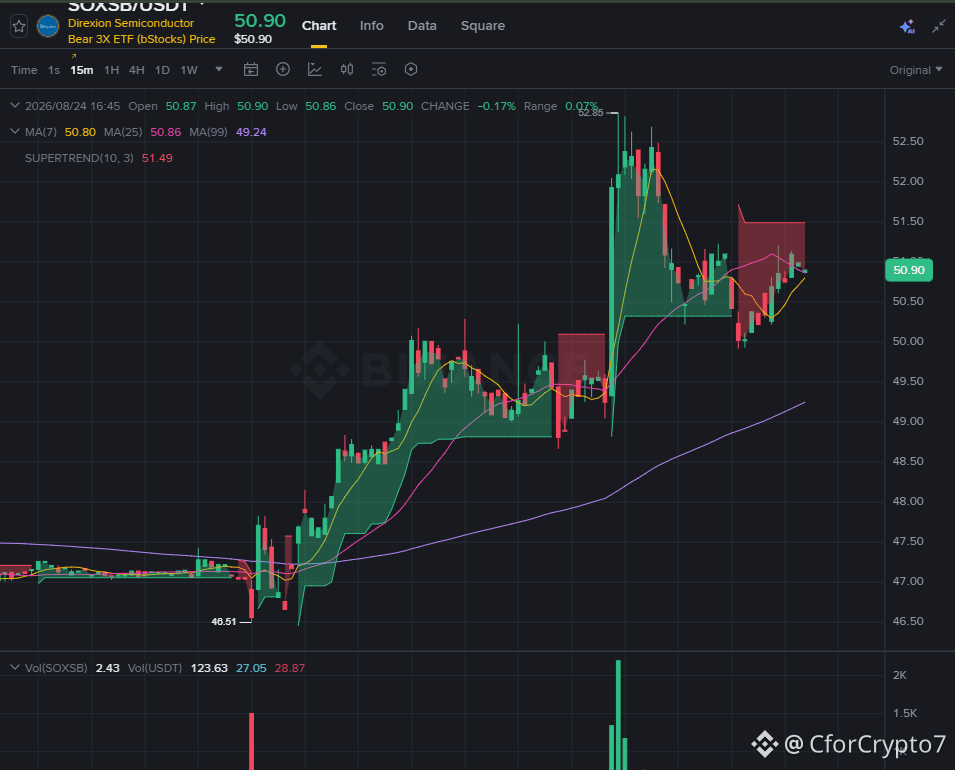Click the Low 50.86 value
The height and width of the screenshot is (770, 955).
point(320,106)
